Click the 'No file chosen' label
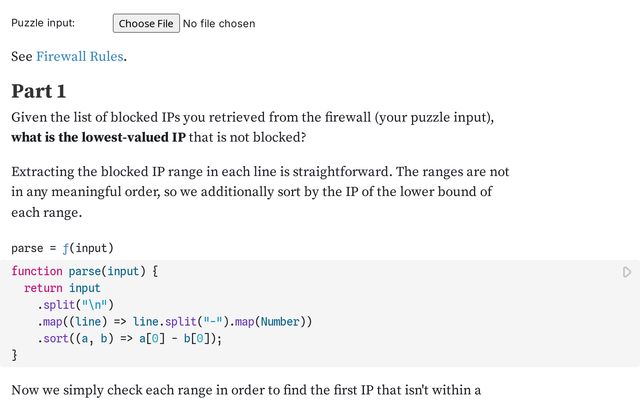 [219, 23]
